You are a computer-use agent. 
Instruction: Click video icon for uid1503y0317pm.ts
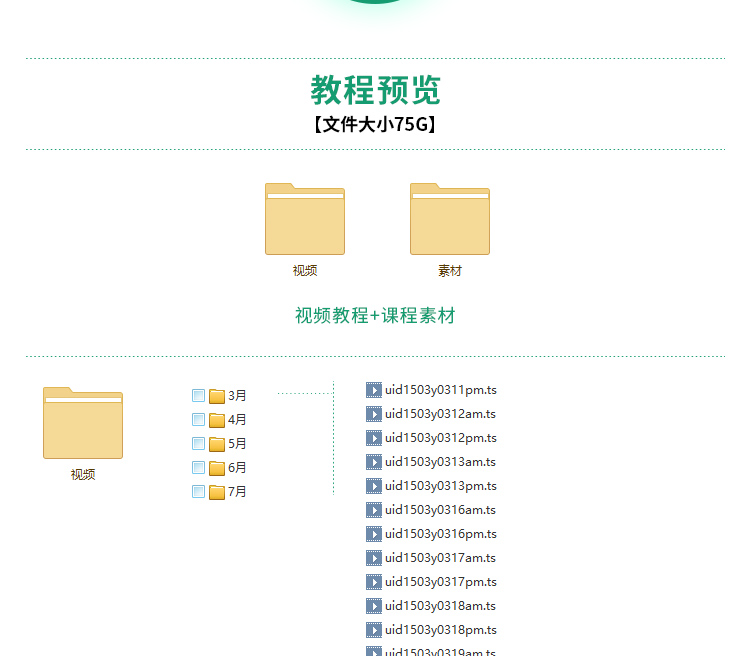tap(374, 582)
